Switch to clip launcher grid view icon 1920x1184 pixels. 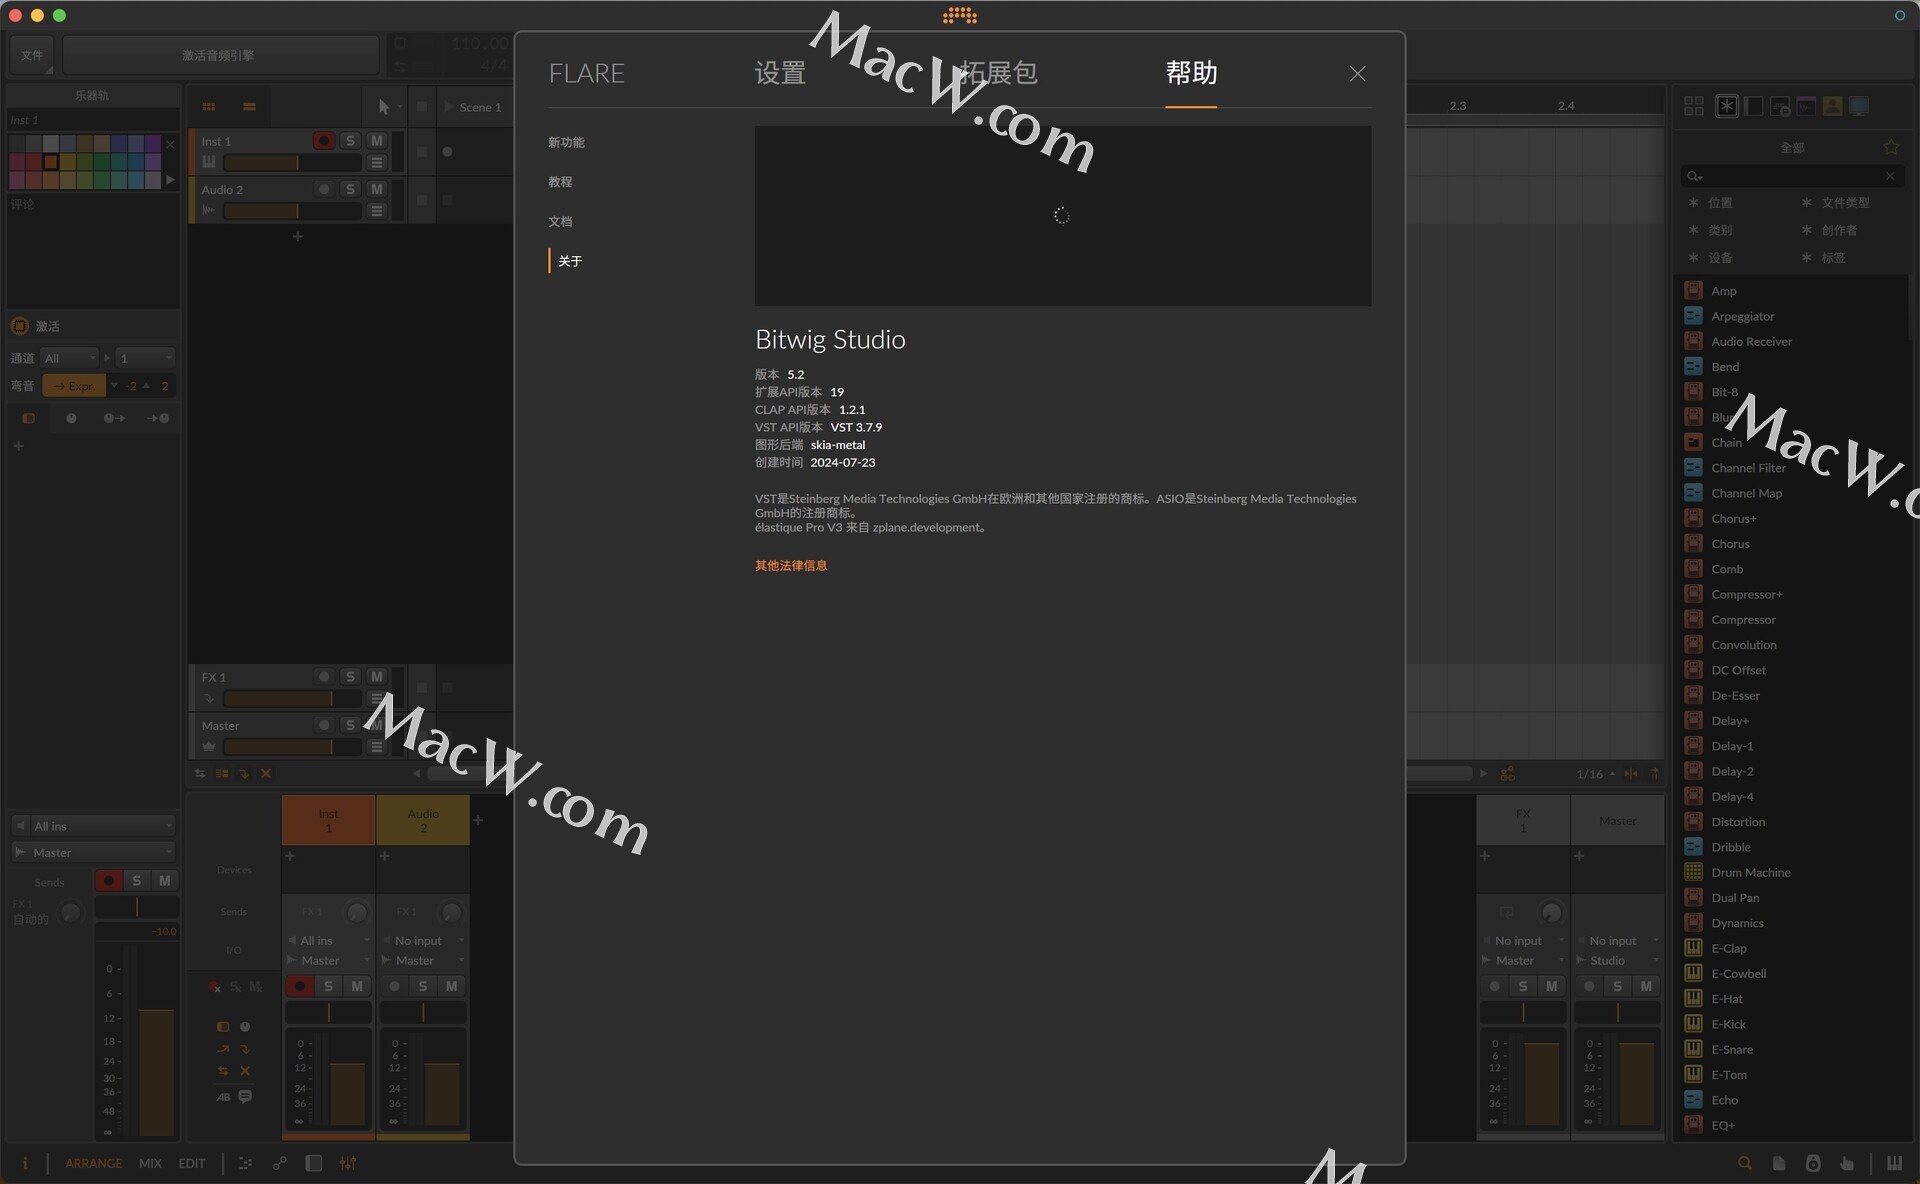pyautogui.click(x=209, y=107)
